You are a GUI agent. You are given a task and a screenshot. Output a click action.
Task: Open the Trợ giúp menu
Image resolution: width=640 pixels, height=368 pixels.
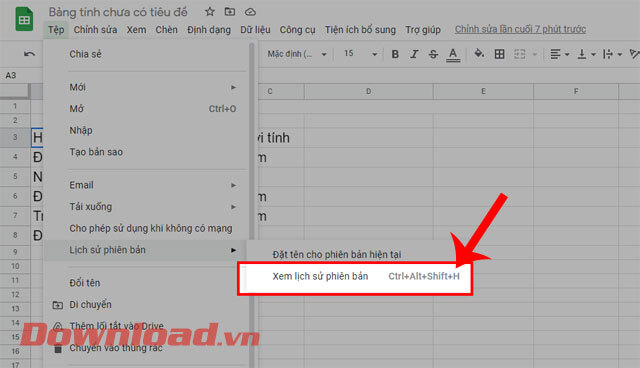pos(423,30)
